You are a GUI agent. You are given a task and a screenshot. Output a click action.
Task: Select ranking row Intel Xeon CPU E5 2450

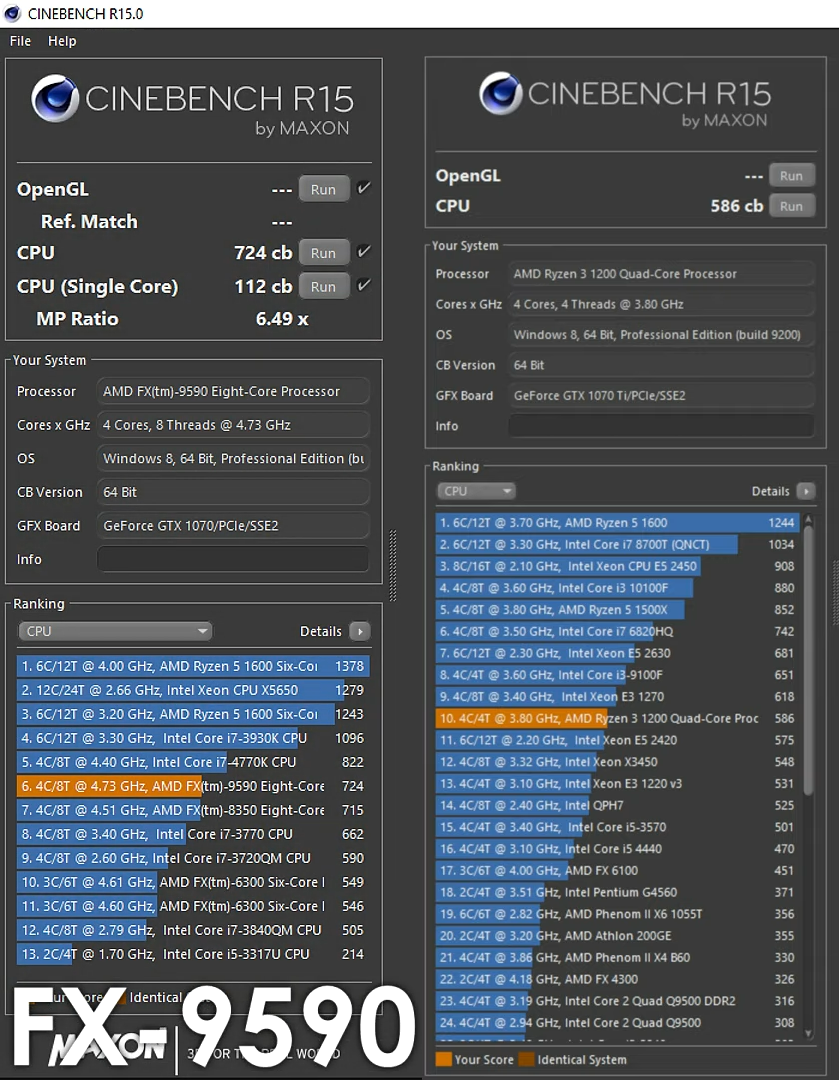pos(617,566)
